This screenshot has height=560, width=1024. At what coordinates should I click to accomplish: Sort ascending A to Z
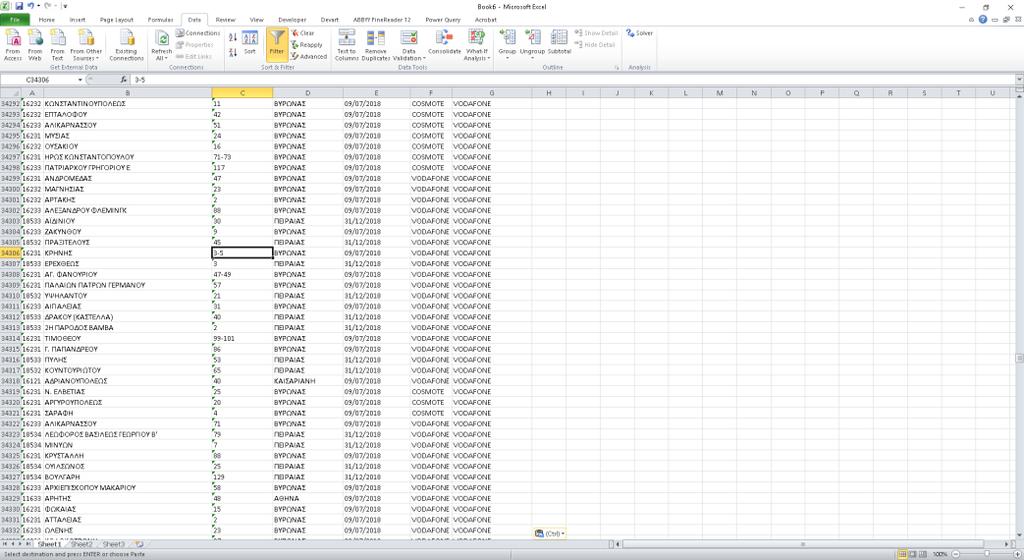233,38
